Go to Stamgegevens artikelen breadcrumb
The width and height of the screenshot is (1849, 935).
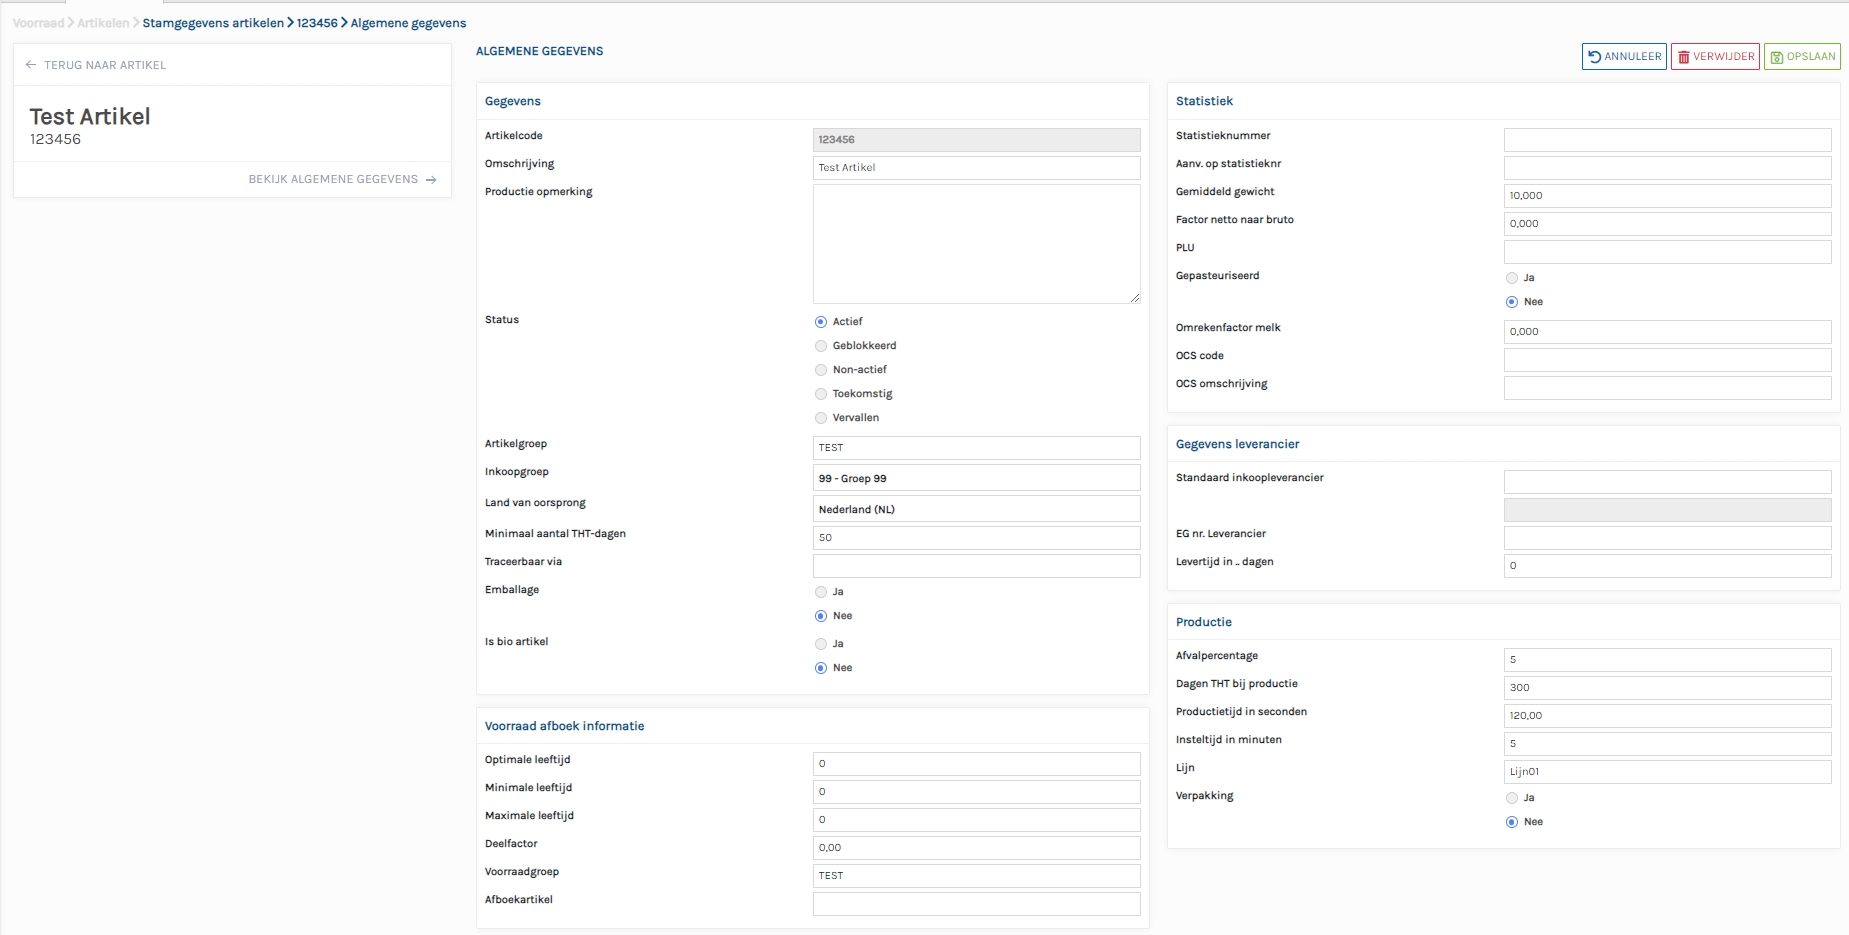(213, 23)
